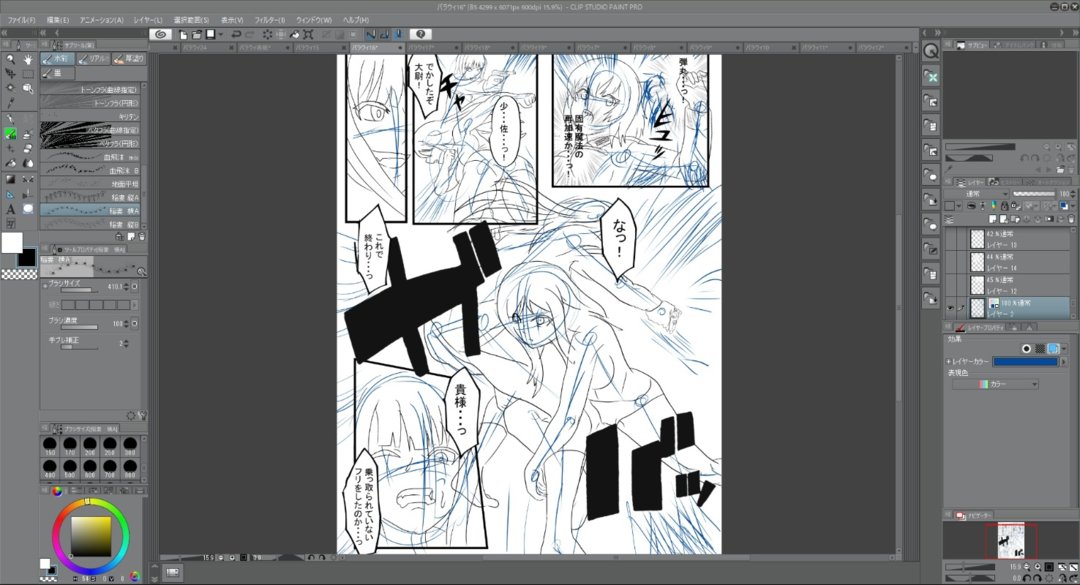Open the アニメーション(A) menu

coord(101,20)
